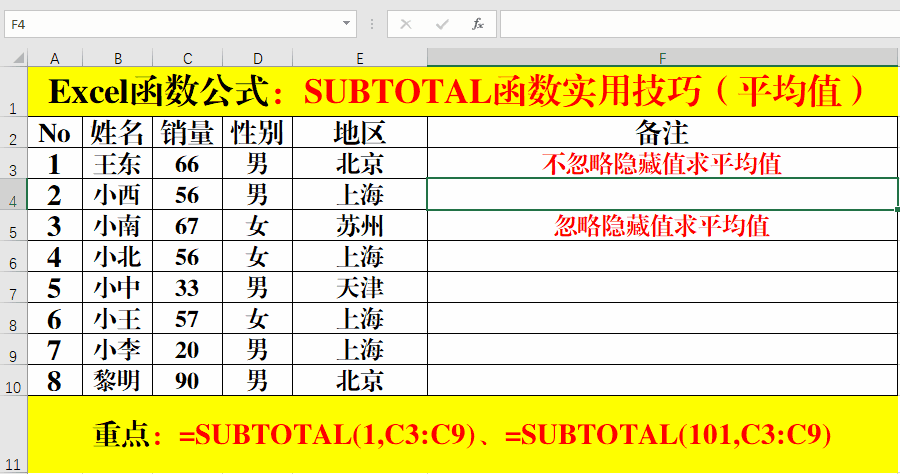Click sales value '33'

(188, 287)
